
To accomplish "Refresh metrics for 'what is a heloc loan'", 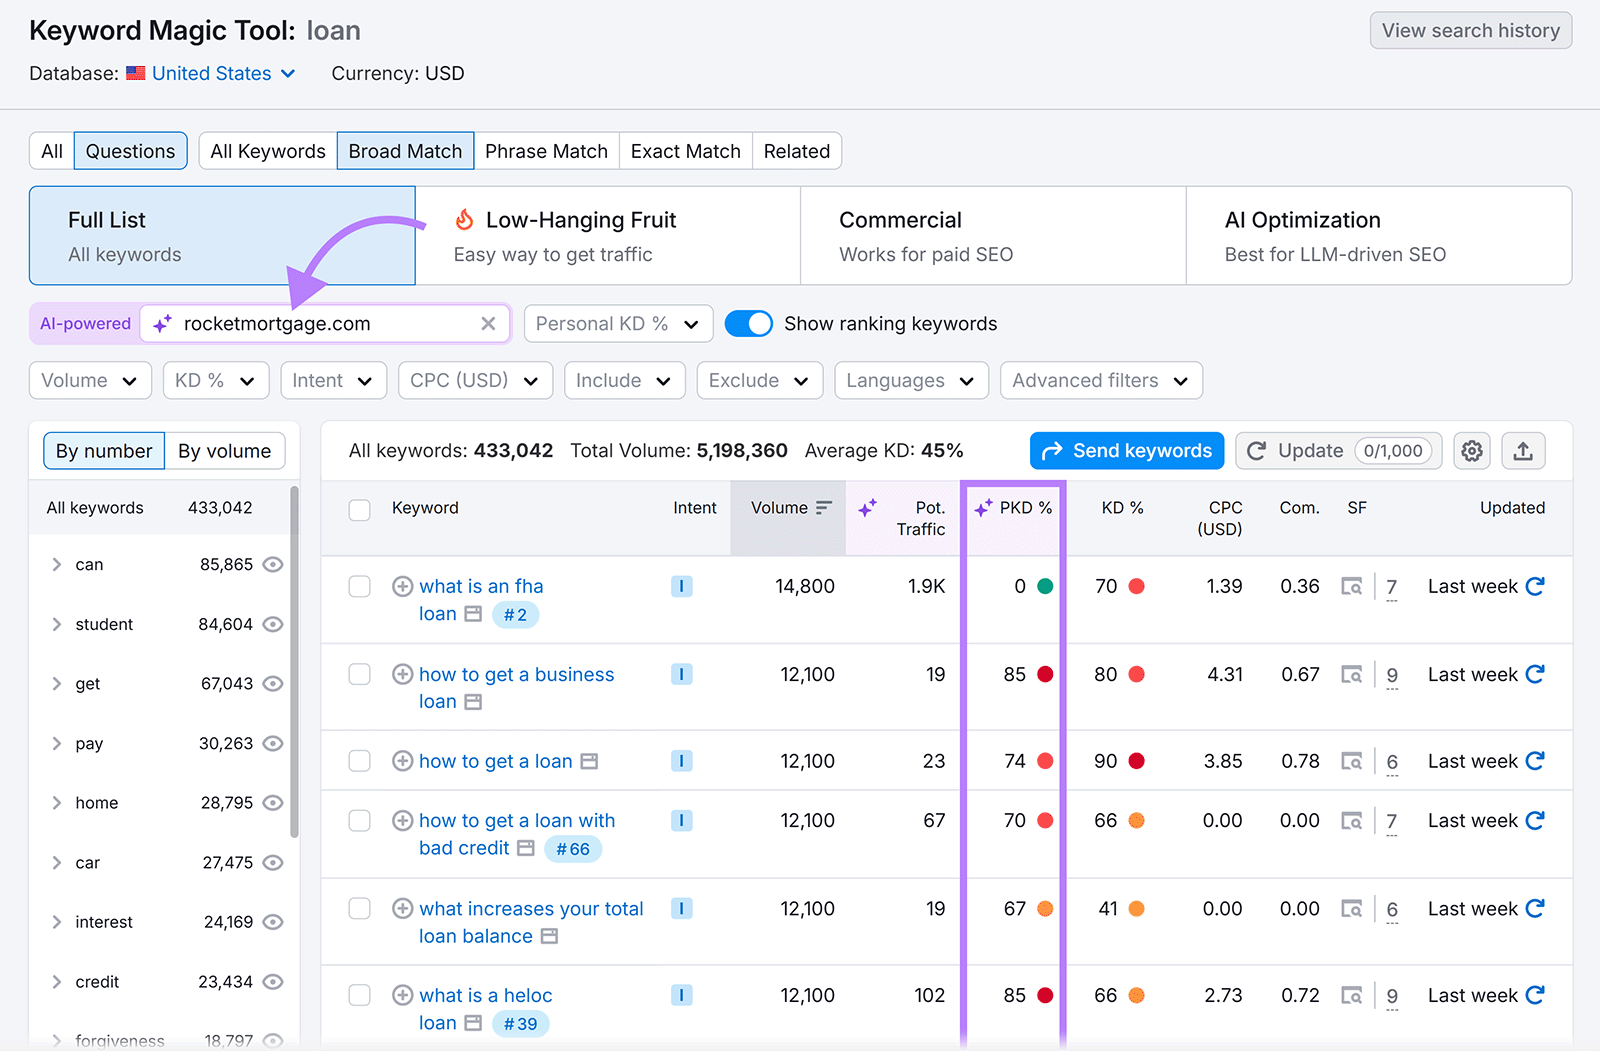I will point(1535,995).
